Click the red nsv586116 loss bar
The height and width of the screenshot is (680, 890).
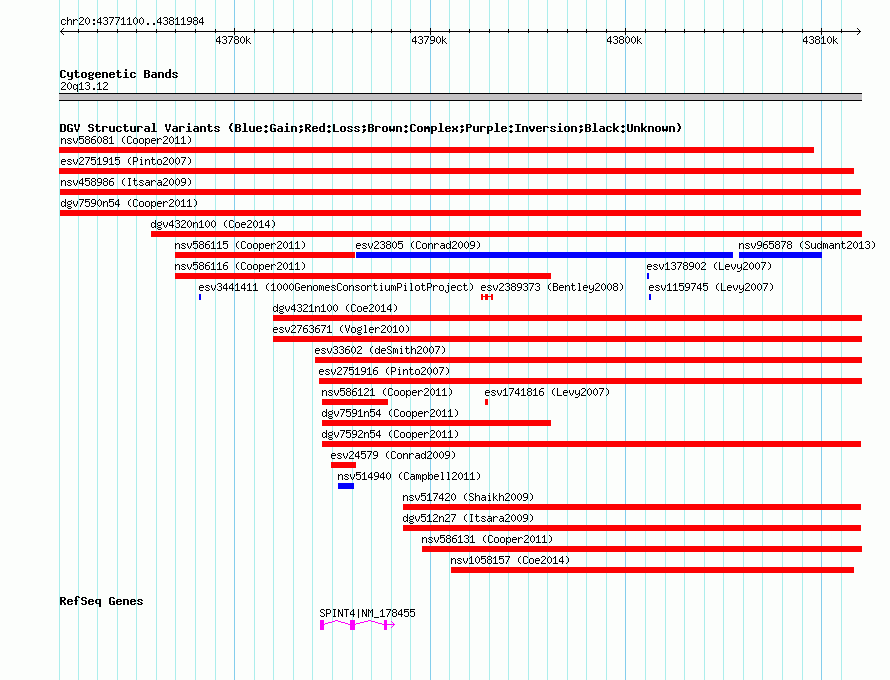click(x=363, y=276)
